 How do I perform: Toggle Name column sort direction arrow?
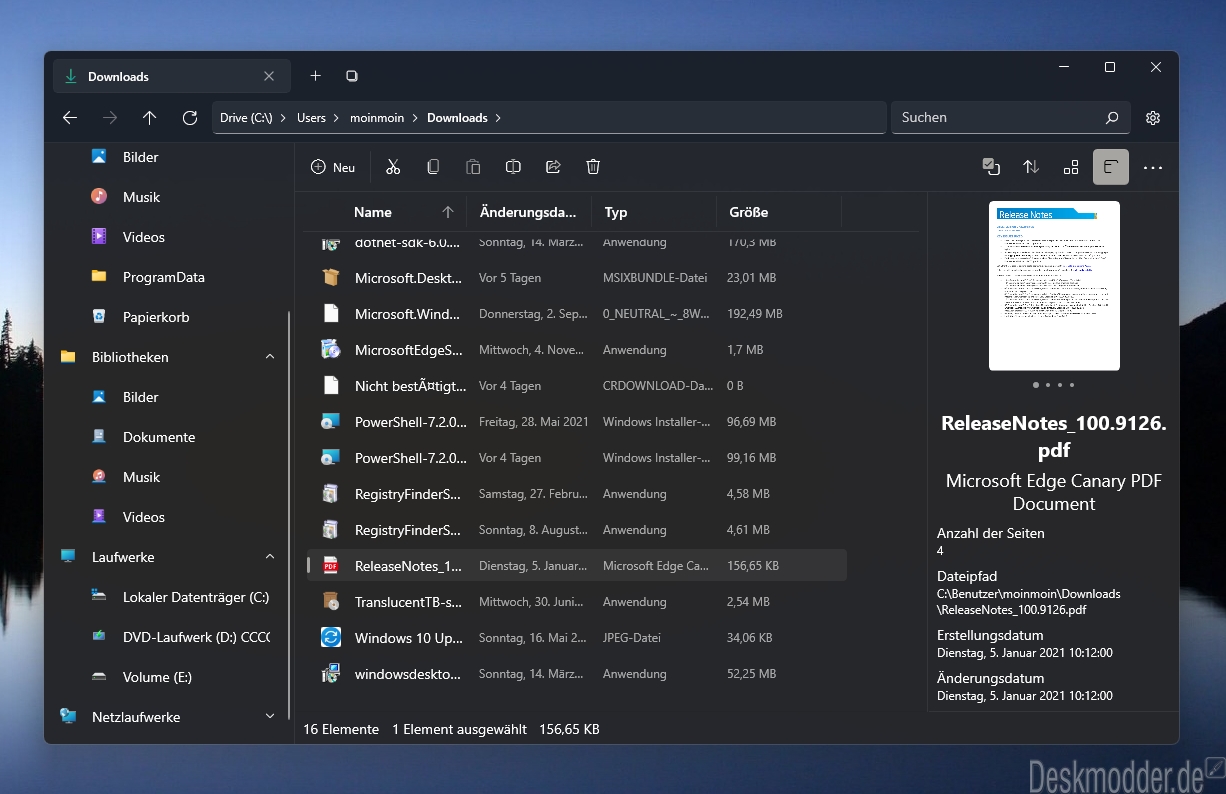click(x=447, y=212)
